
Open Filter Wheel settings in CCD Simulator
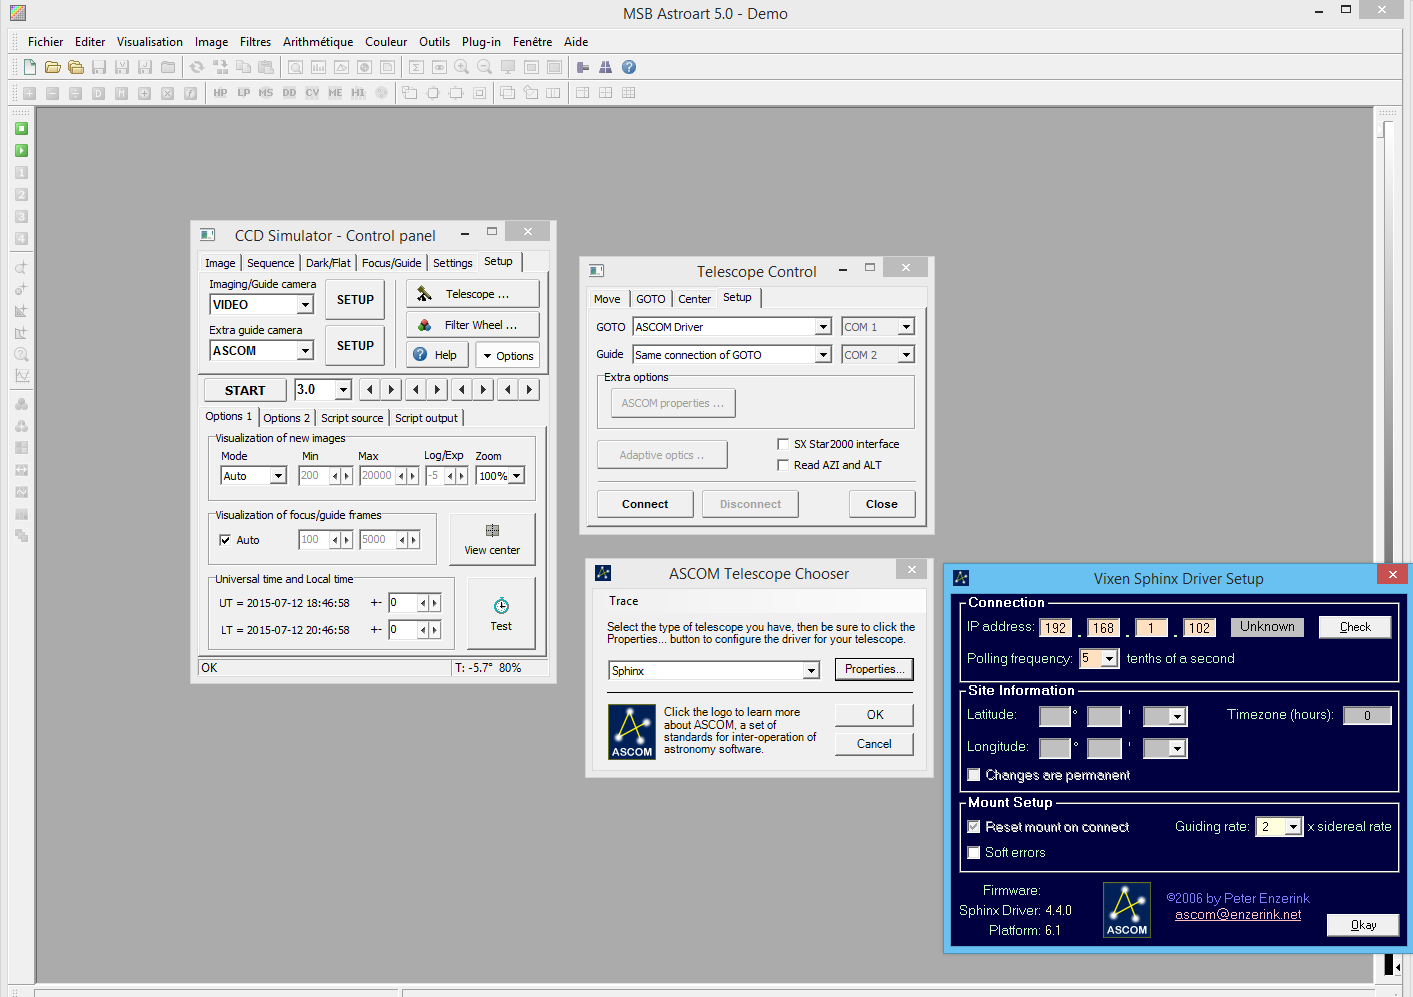(473, 325)
